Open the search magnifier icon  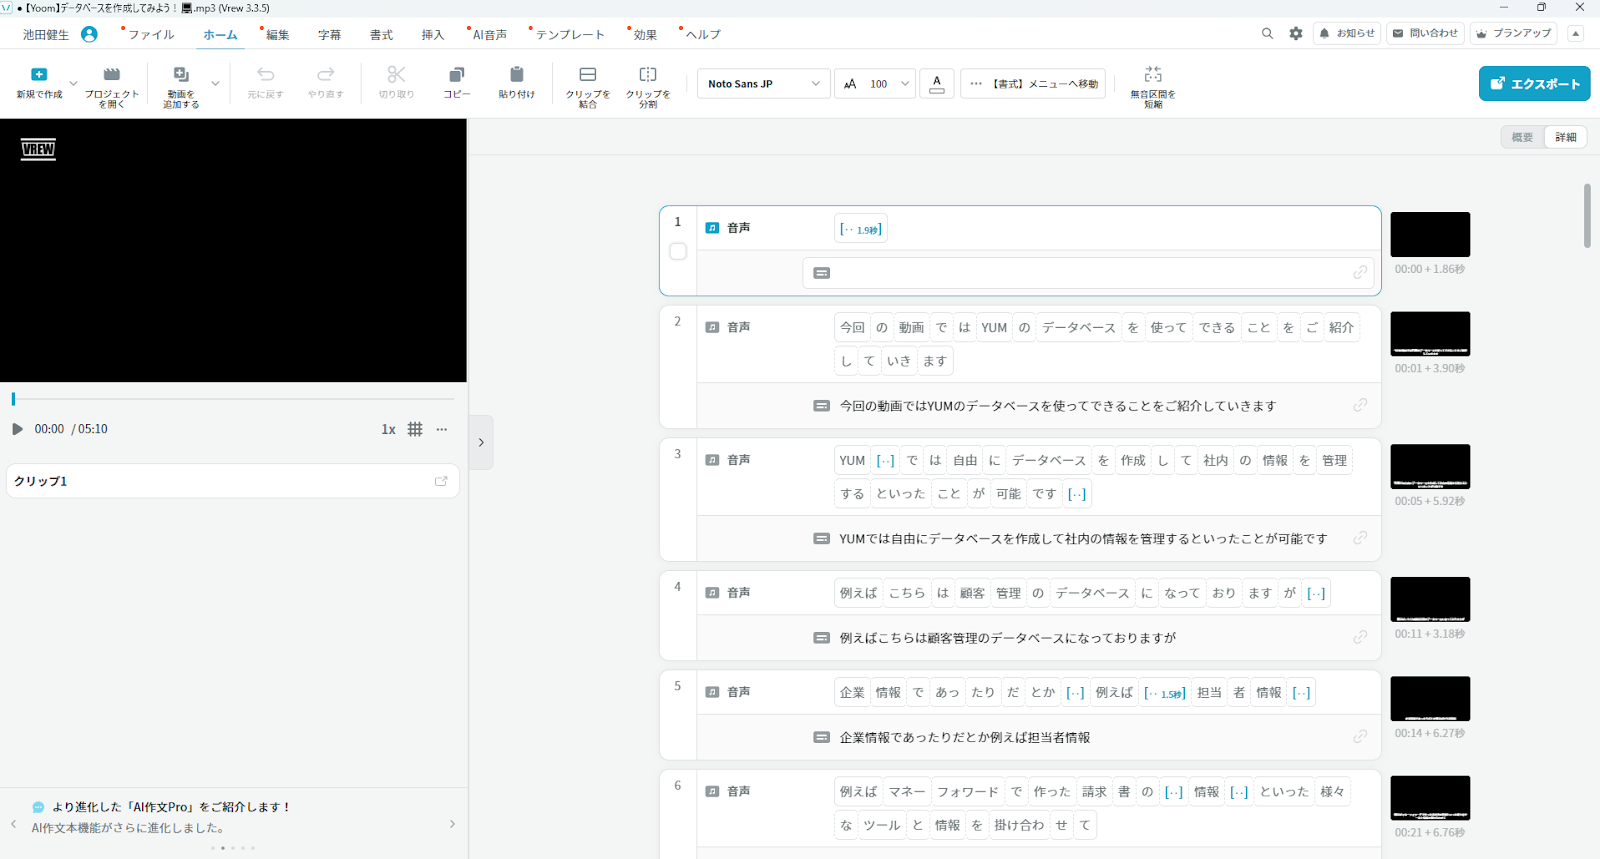1267,33
